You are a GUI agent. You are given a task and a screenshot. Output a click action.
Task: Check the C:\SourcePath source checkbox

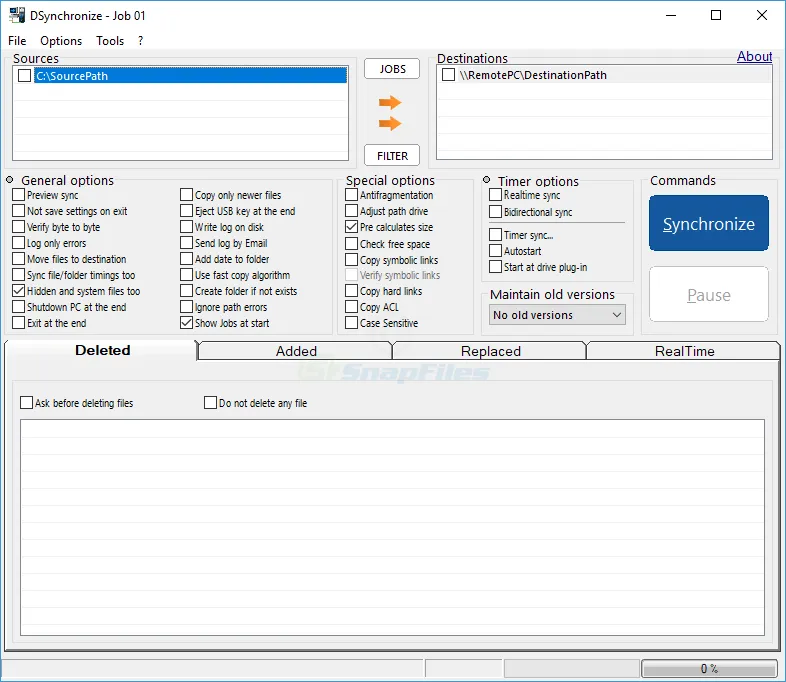[x=24, y=75]
